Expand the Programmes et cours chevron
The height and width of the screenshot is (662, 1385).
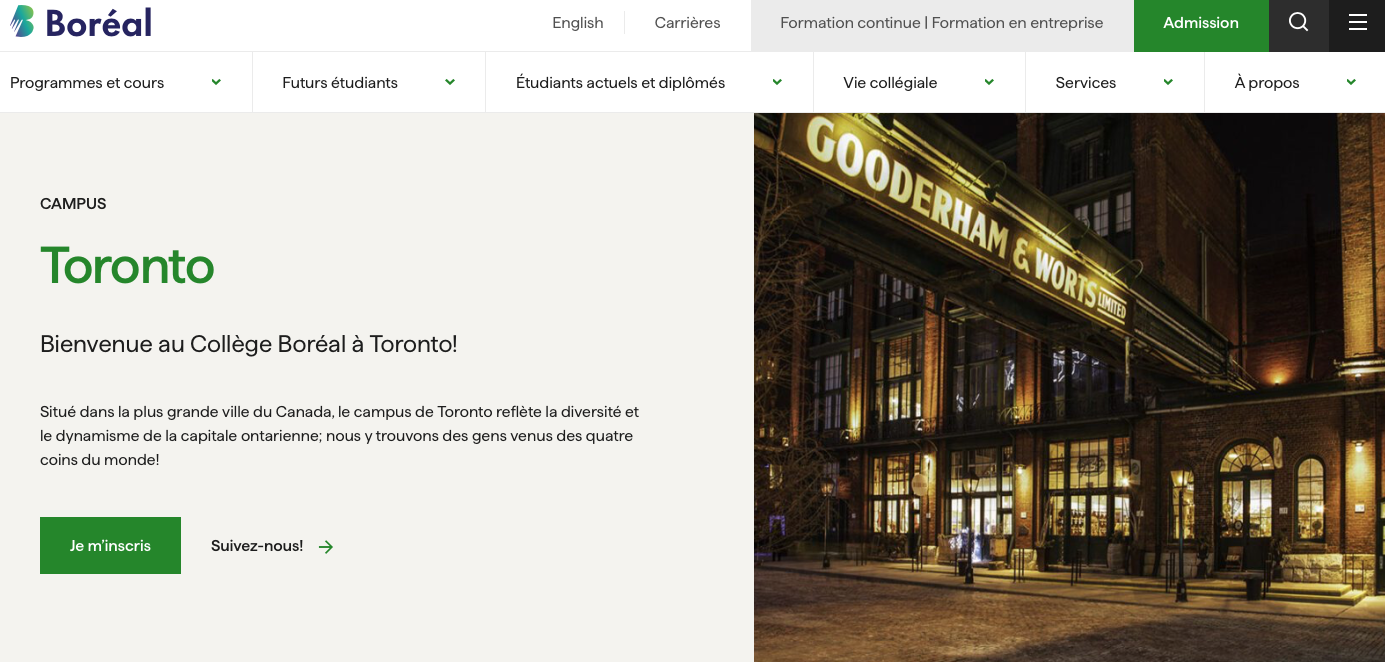point(216,82)
